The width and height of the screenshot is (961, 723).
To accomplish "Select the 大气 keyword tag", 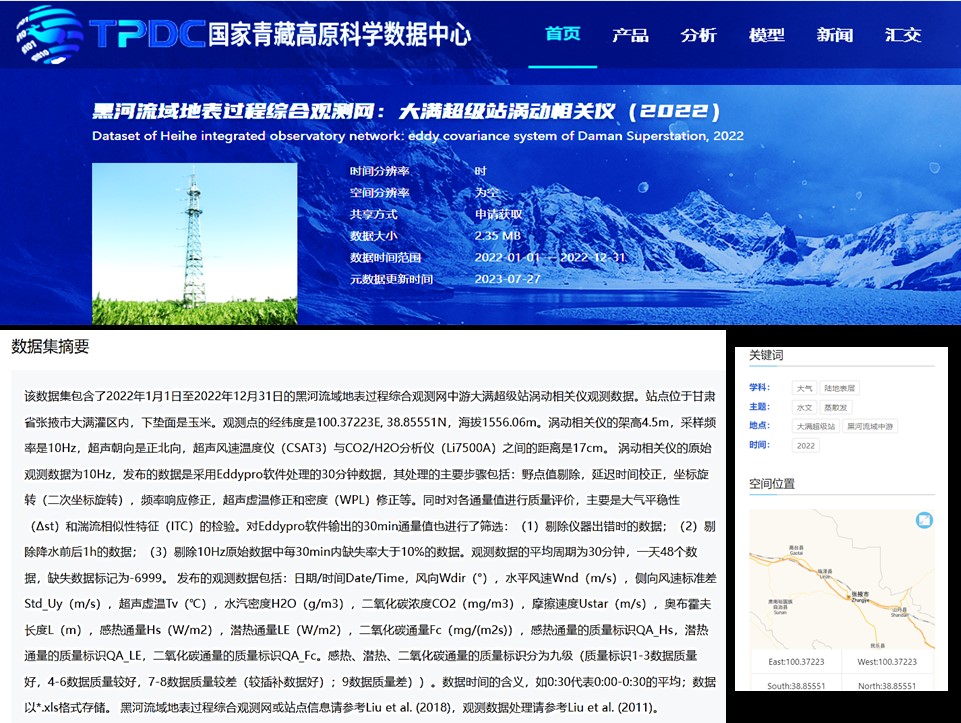I will 804,388.
